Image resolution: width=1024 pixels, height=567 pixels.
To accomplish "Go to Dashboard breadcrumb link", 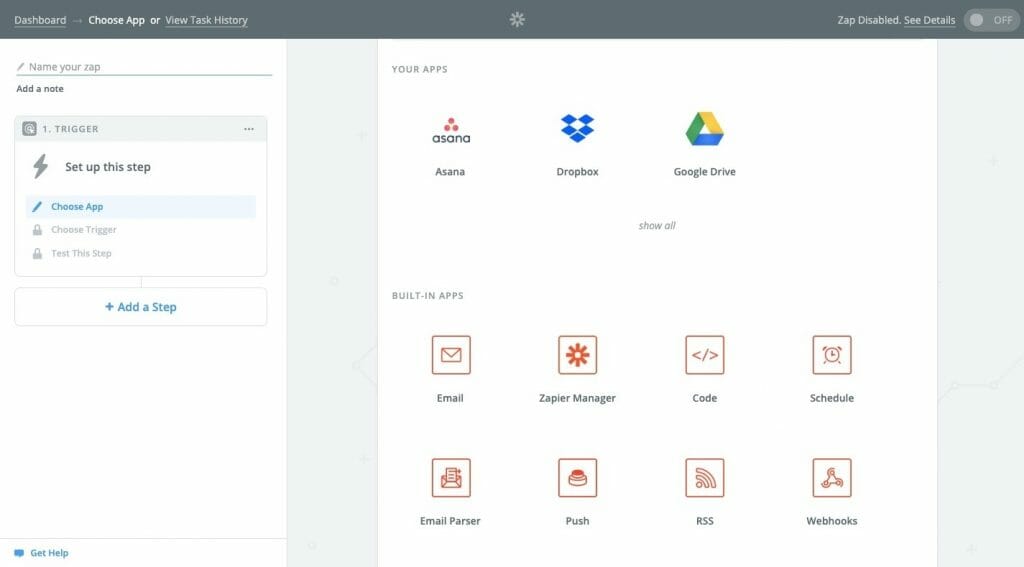I will 40,20.
